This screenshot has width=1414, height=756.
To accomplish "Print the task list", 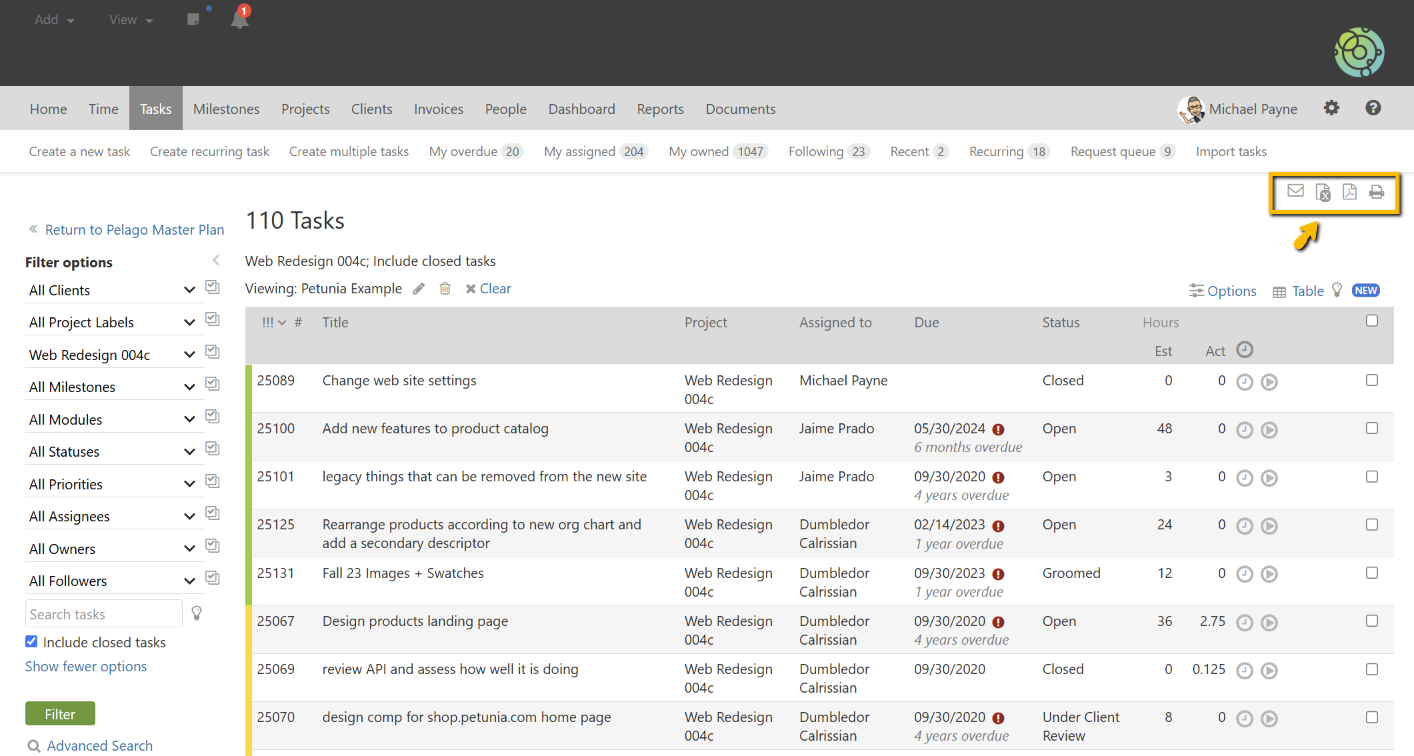I will pyautogui.click(x=1377, y=191).
